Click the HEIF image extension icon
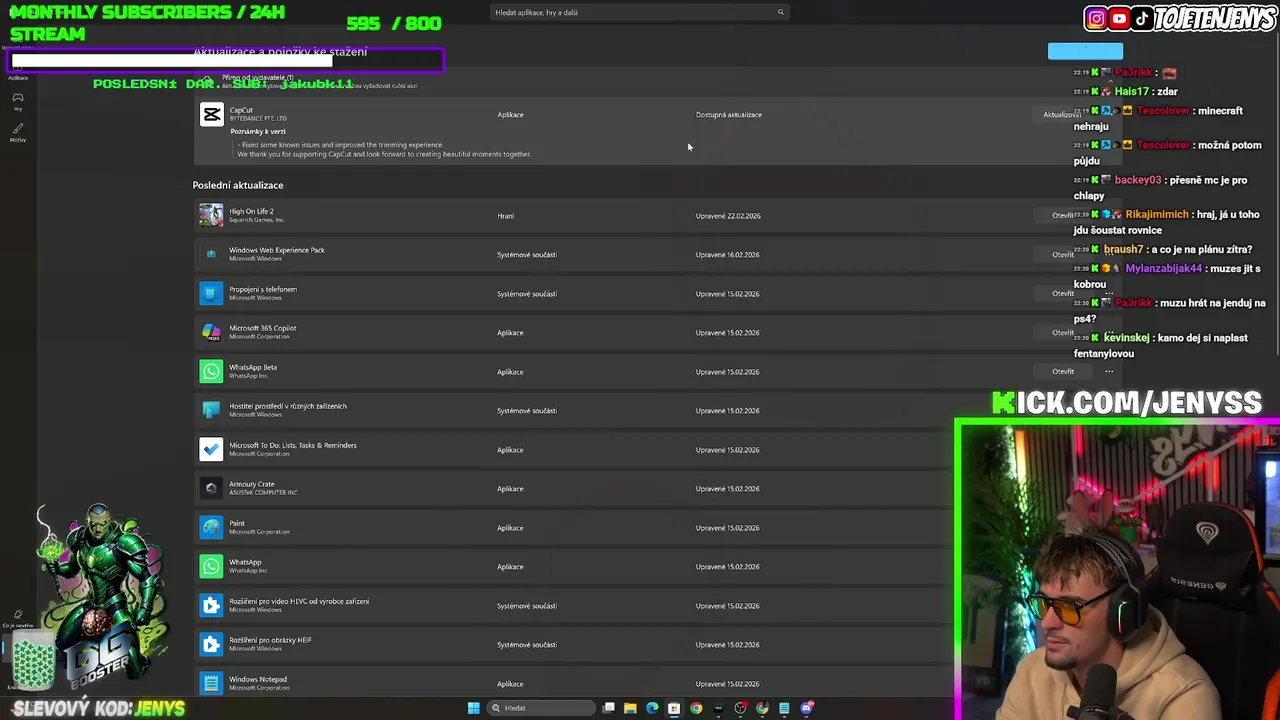Viewport: 1280px width, 720px height. coord(211,644)
